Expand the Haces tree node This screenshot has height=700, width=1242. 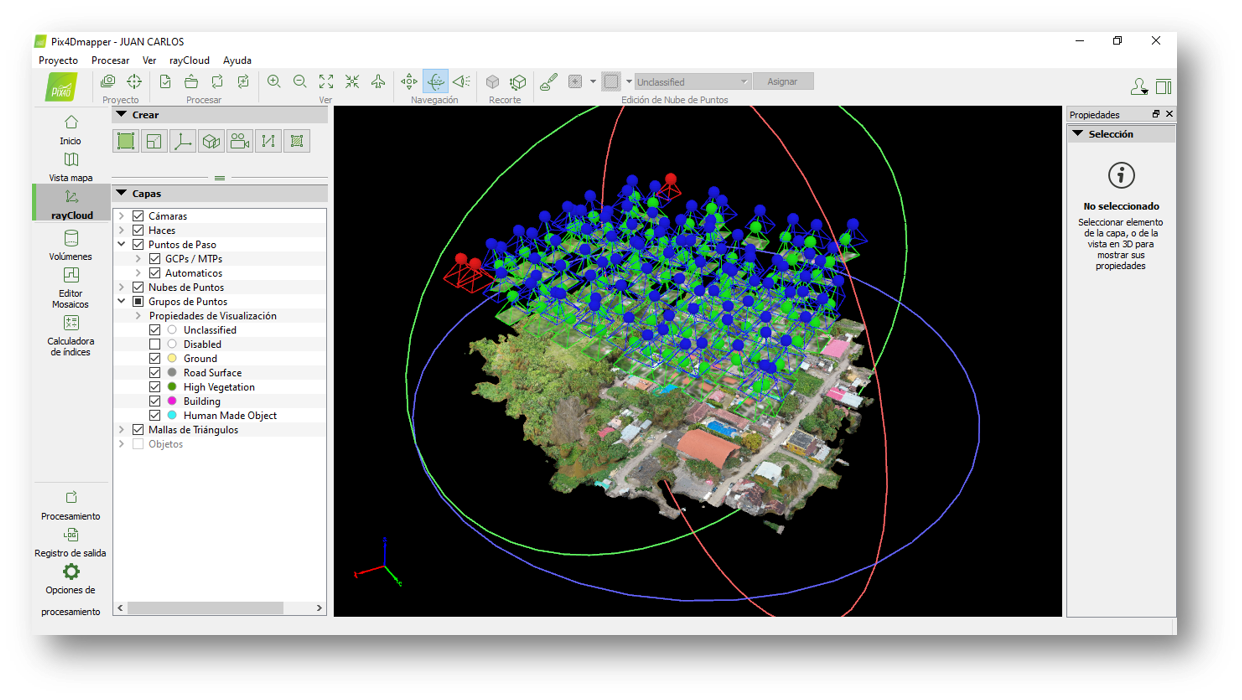pos(122,230)
